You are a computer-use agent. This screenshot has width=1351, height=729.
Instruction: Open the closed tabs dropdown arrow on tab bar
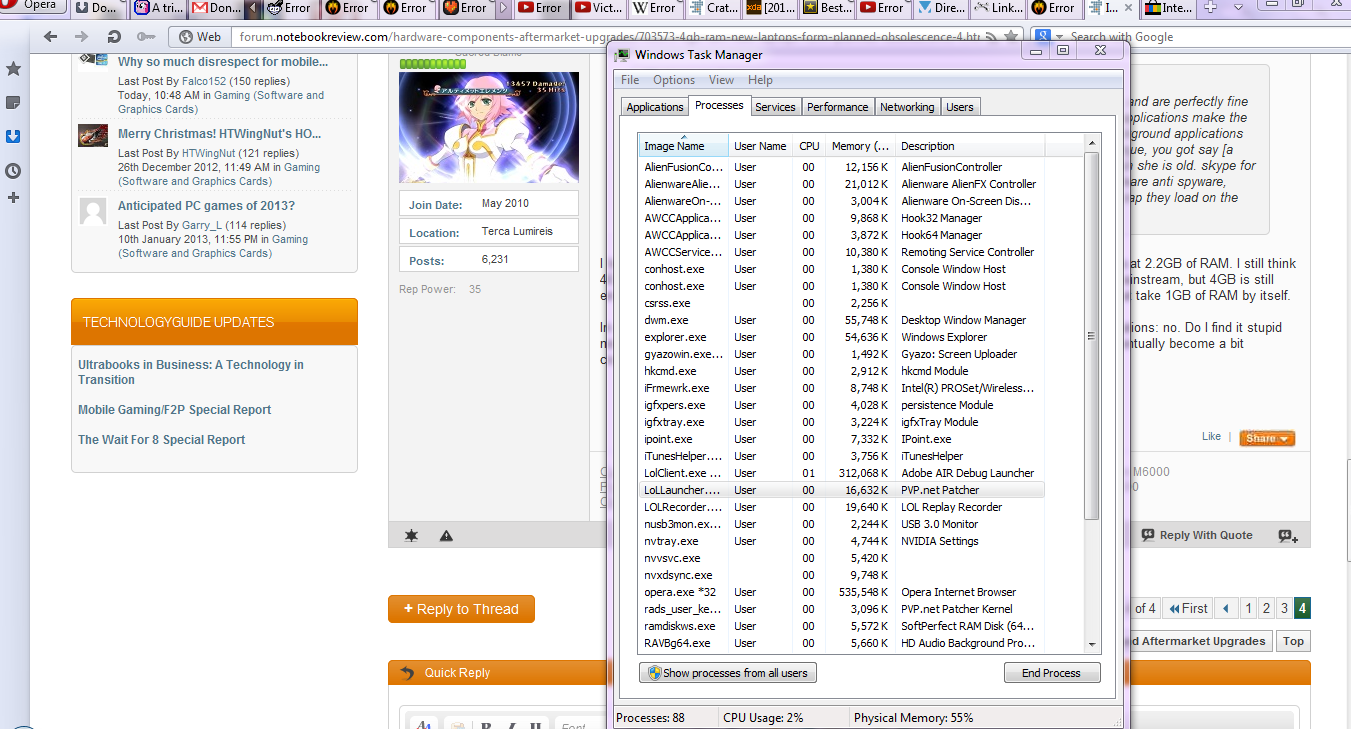point(1238,8)
